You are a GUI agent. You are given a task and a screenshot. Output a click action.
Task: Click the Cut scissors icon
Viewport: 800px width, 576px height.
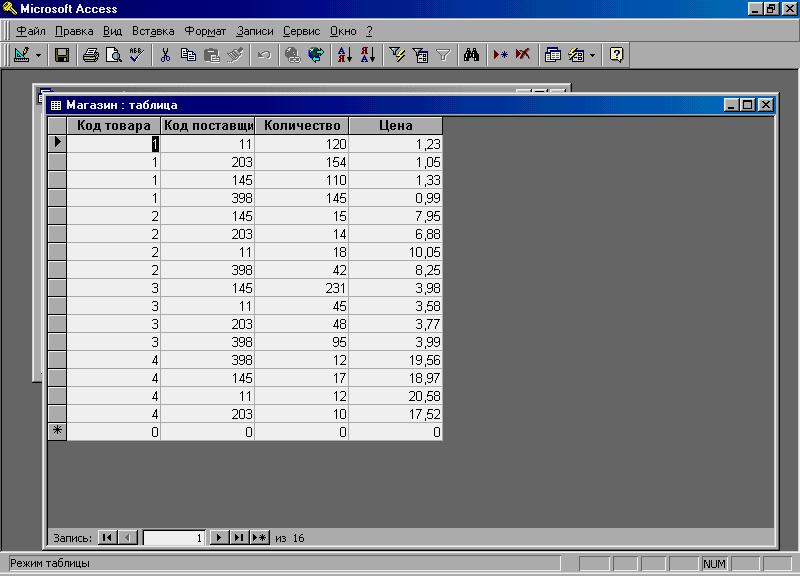165,55
